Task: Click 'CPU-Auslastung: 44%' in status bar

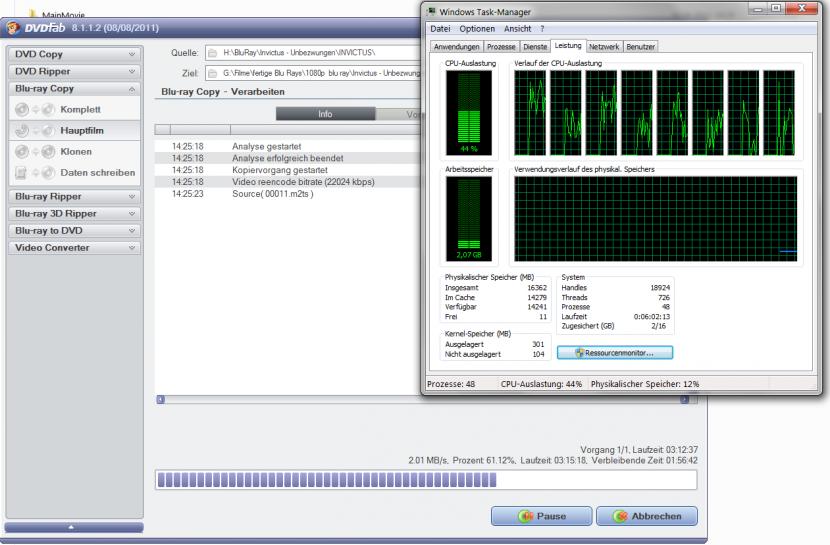Action: [542, 384]
